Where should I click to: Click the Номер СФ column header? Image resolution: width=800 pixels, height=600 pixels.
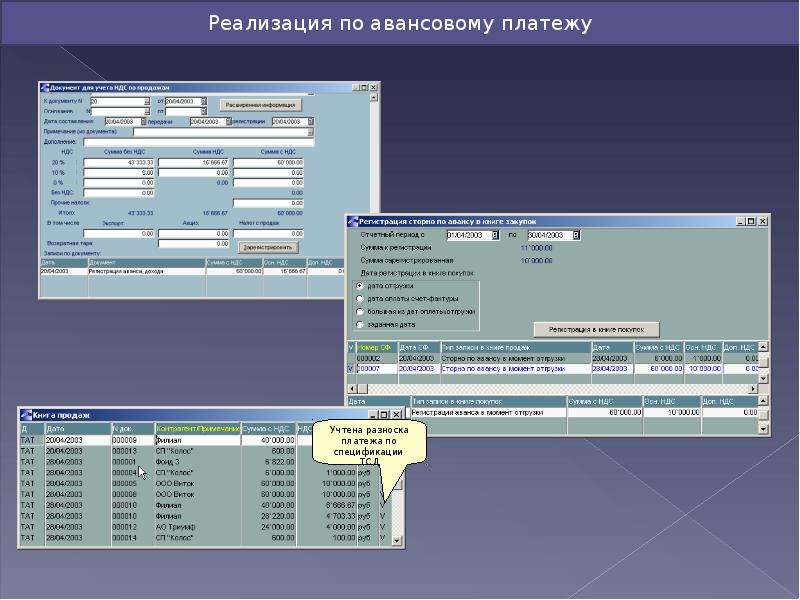(377, 347)
